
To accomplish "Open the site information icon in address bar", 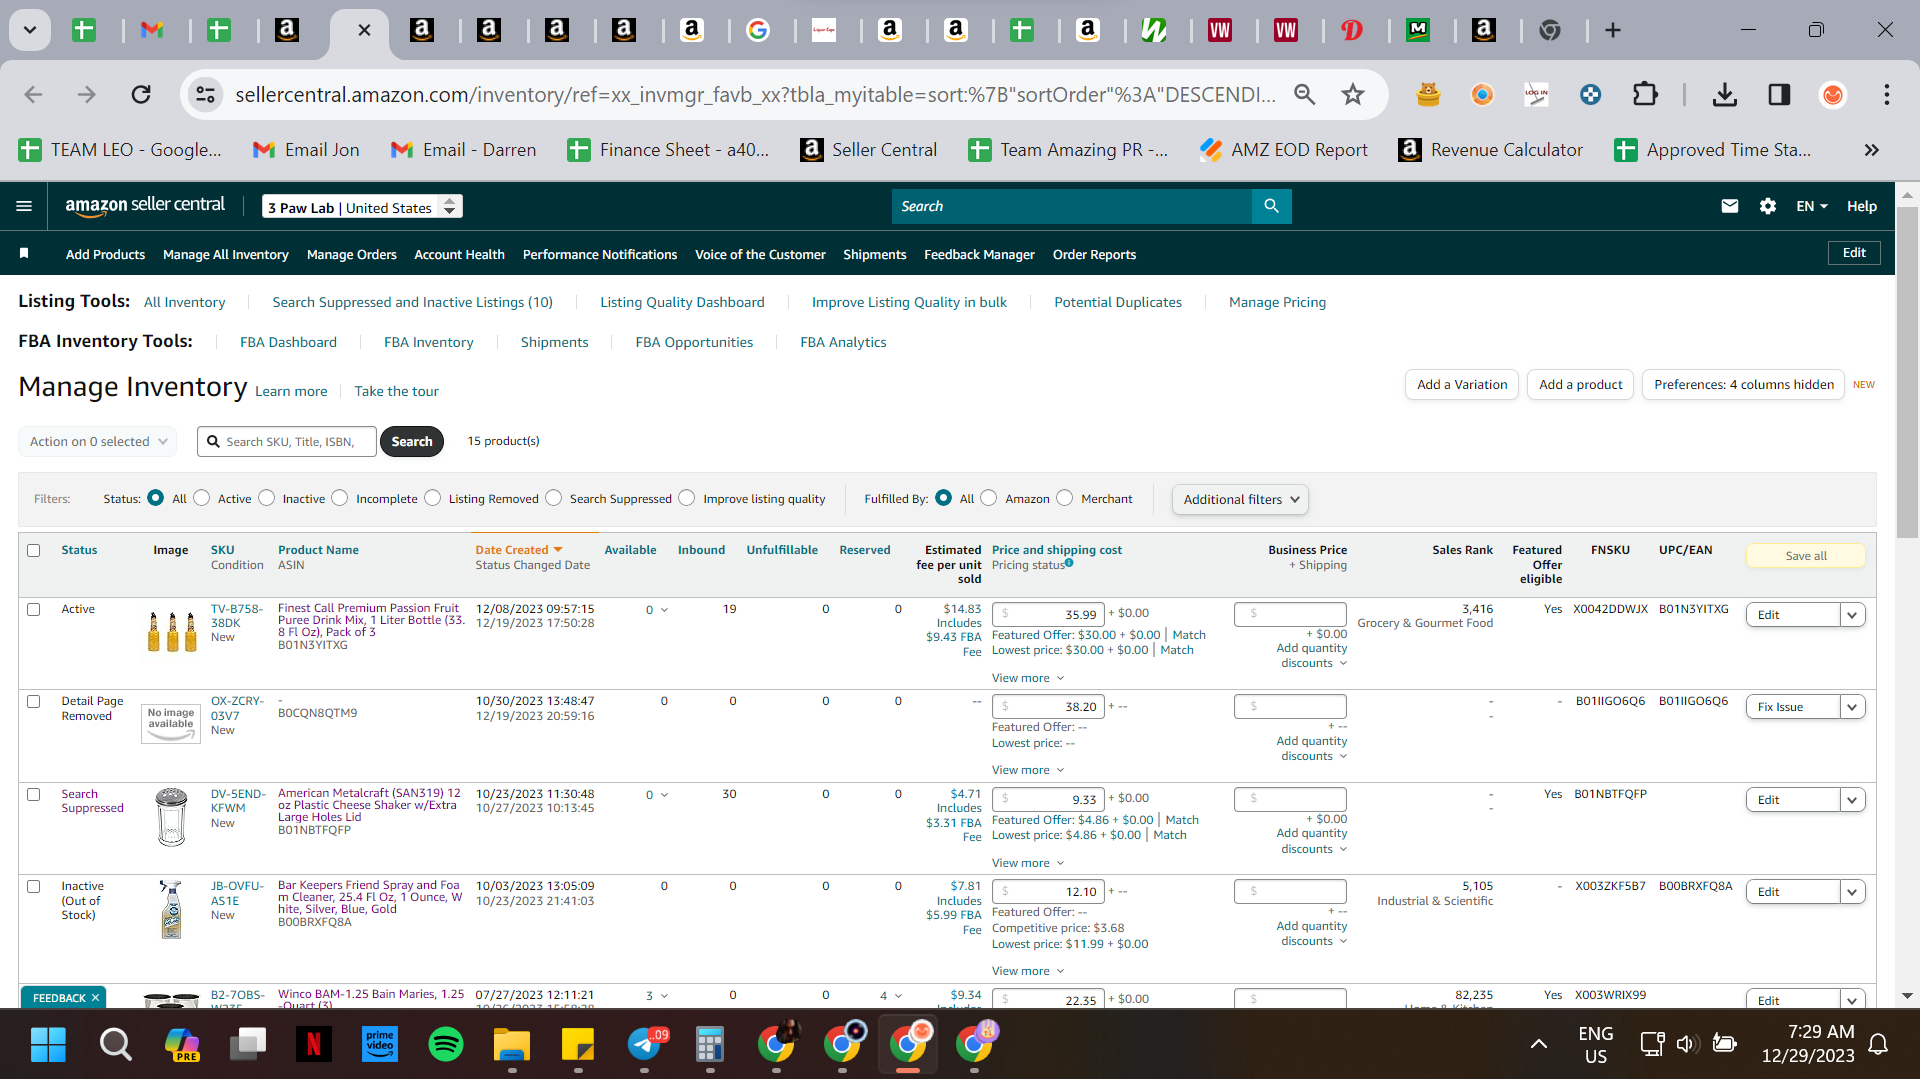I will 205,94.
